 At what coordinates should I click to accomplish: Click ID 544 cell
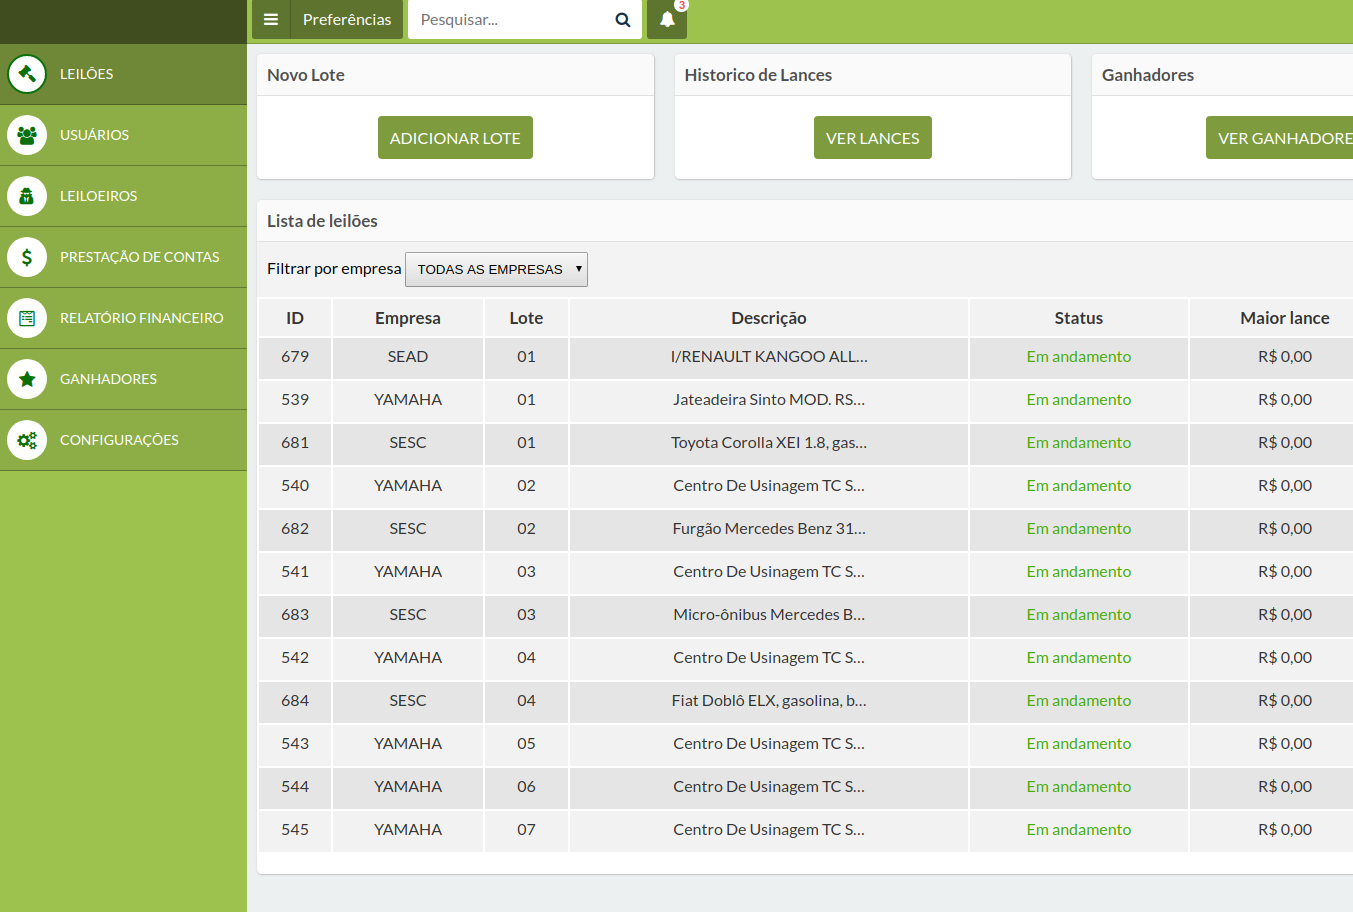[x=295, y=787]
